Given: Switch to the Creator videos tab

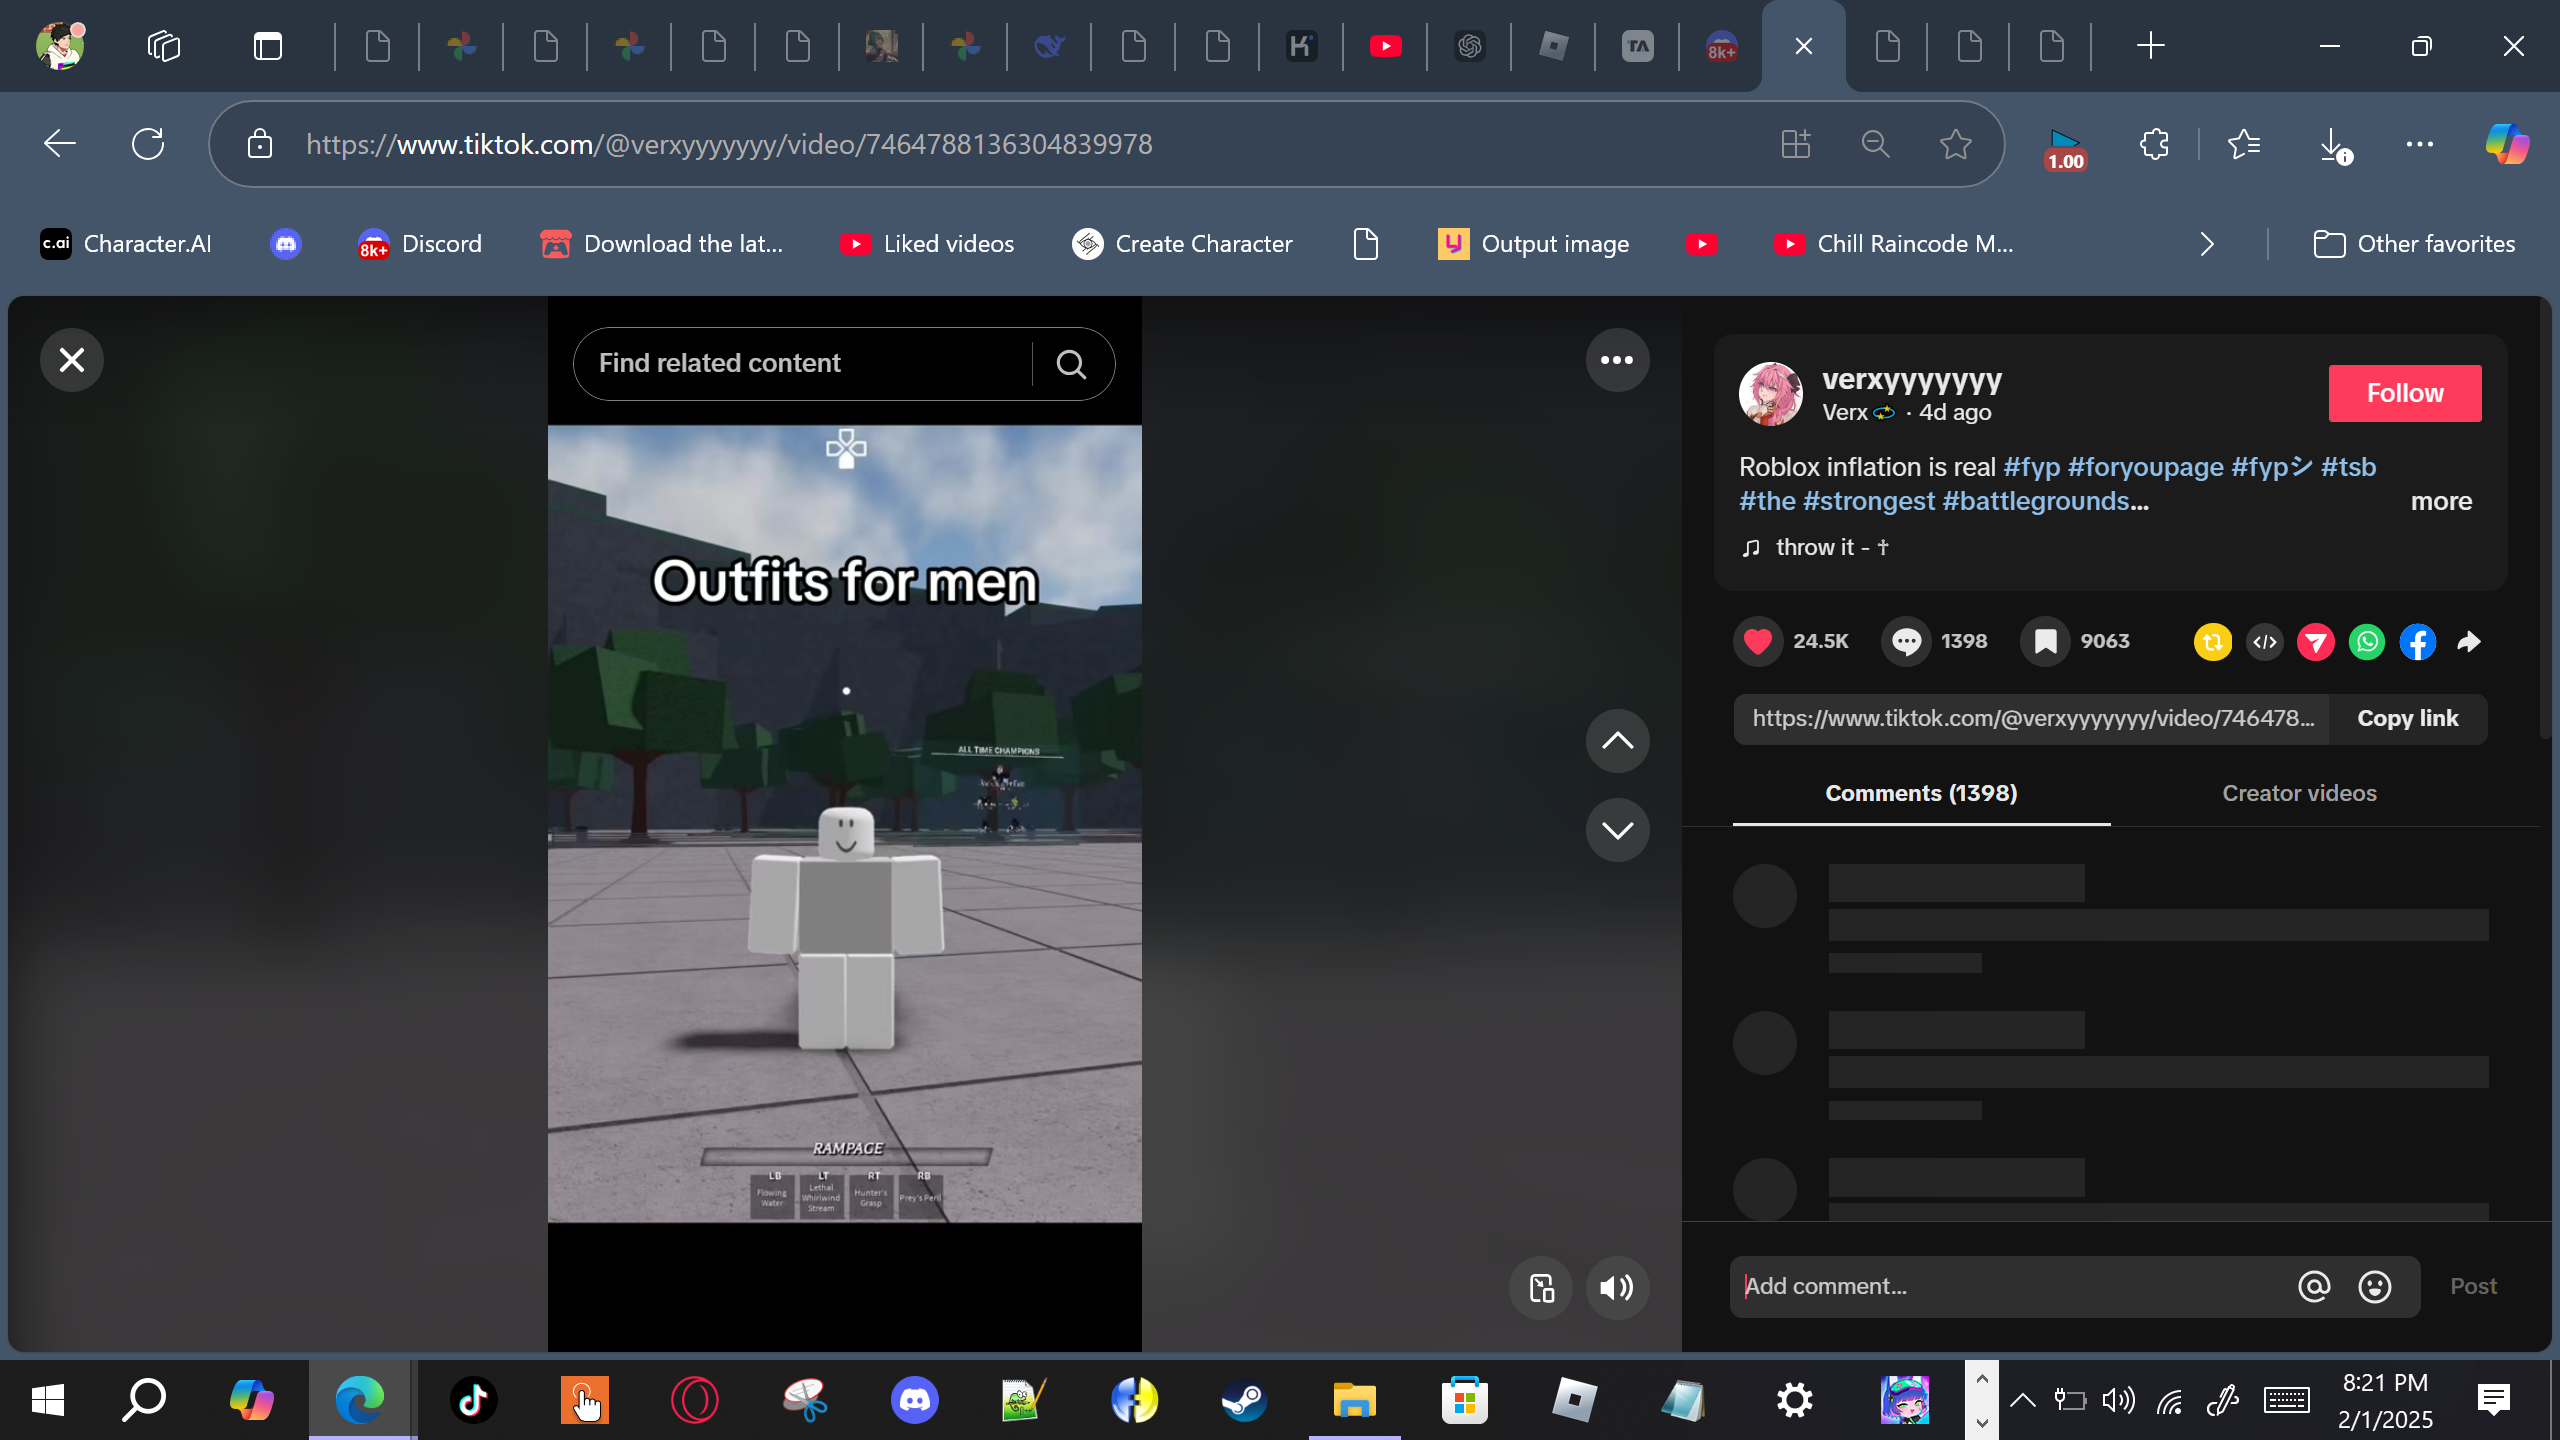Looking at the screenshot, I should pos(2298,793).
